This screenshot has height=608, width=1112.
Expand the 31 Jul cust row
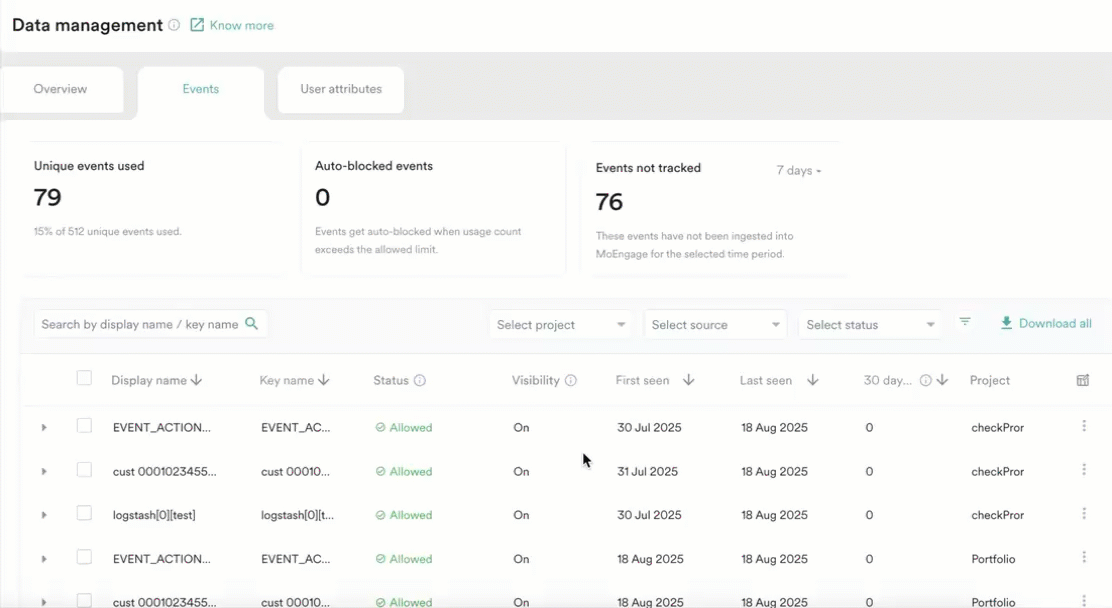[44, 472]
